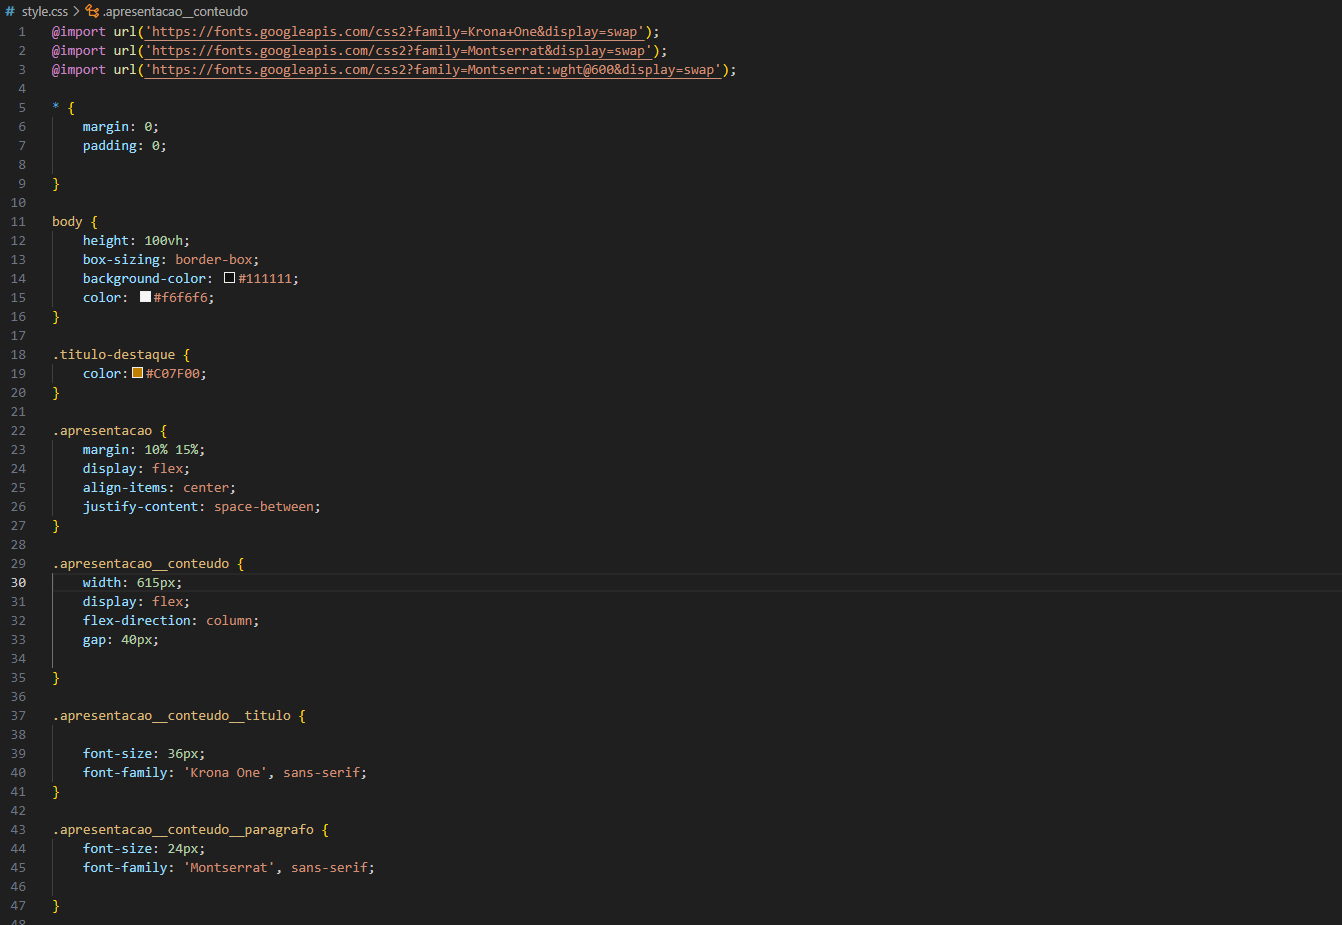Click '.apresentacao__conteudo__paragrafo' selector
The image size is (1342, 925).
point(183,830)
